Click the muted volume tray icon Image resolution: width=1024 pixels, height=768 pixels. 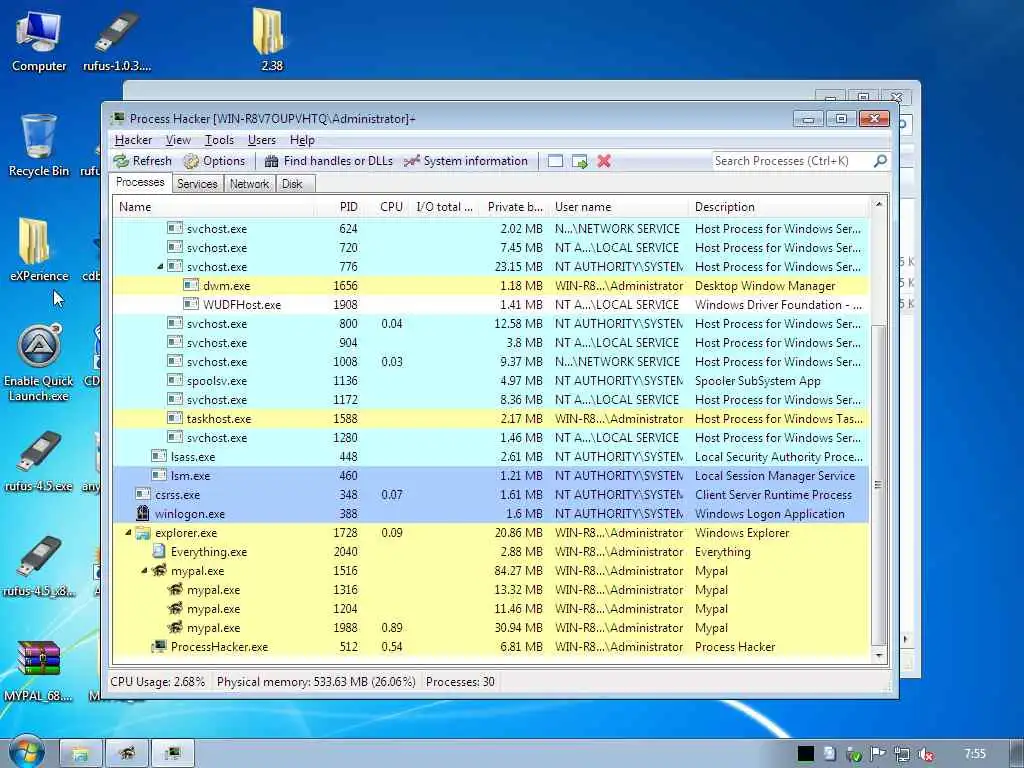coord(926,754)
